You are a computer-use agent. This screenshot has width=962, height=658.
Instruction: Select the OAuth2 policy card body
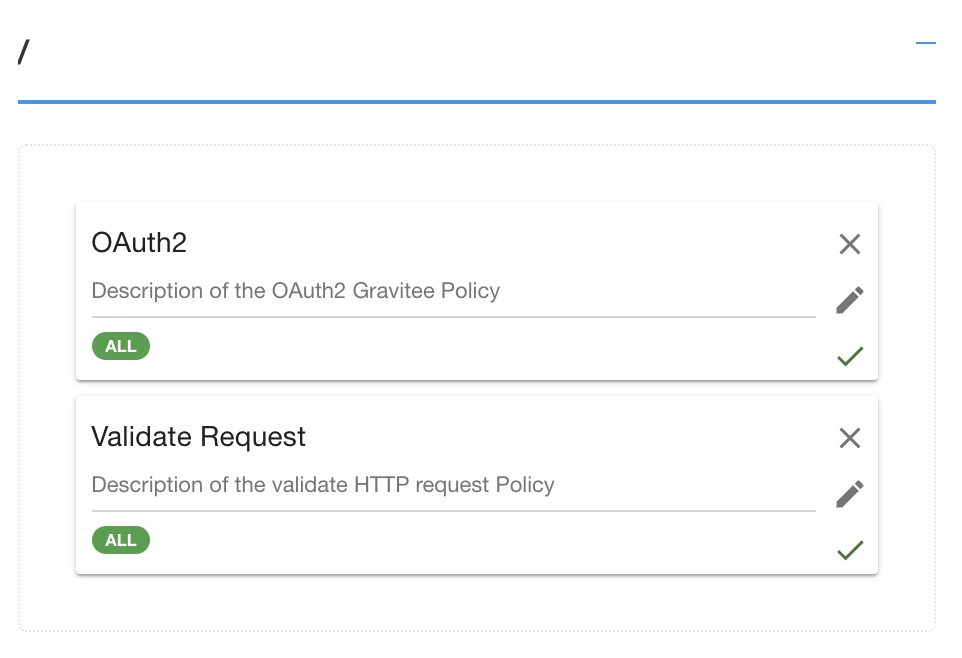click(477, 291)
